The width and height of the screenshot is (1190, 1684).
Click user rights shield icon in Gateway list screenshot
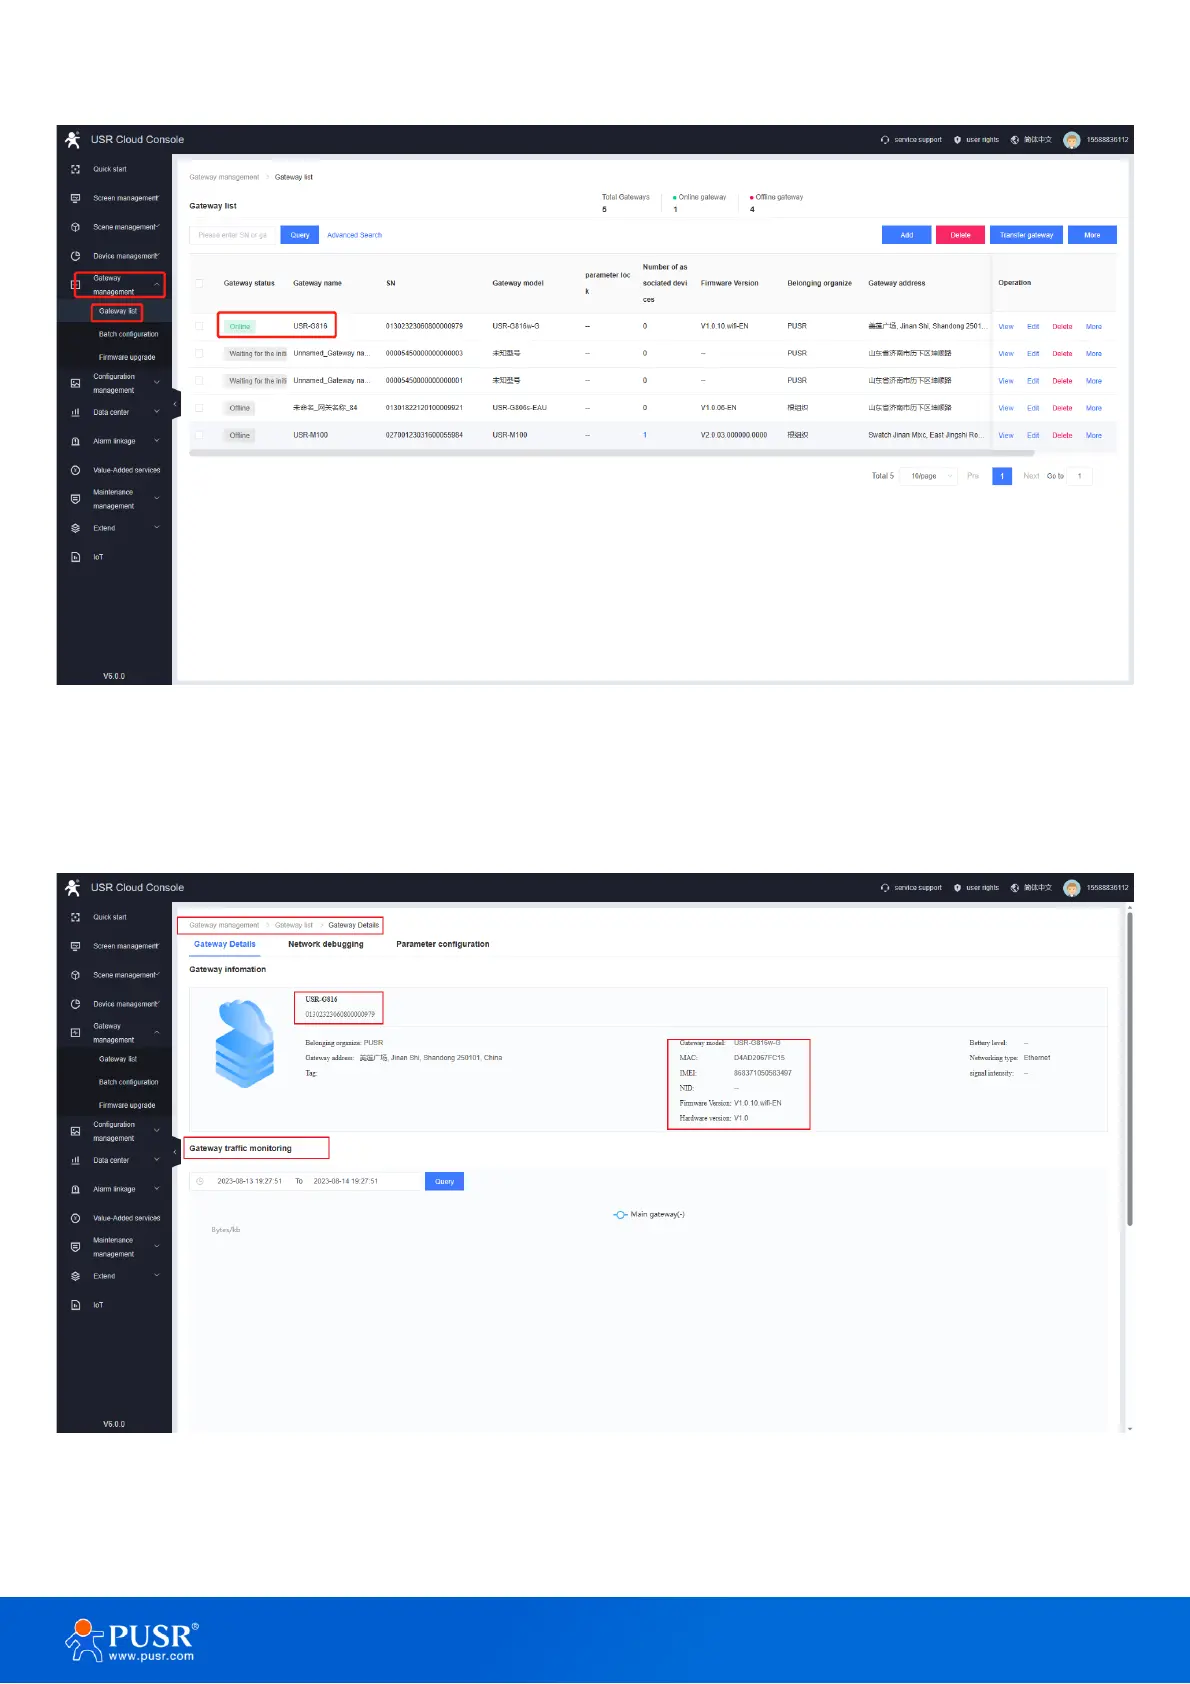click(957, 140)
